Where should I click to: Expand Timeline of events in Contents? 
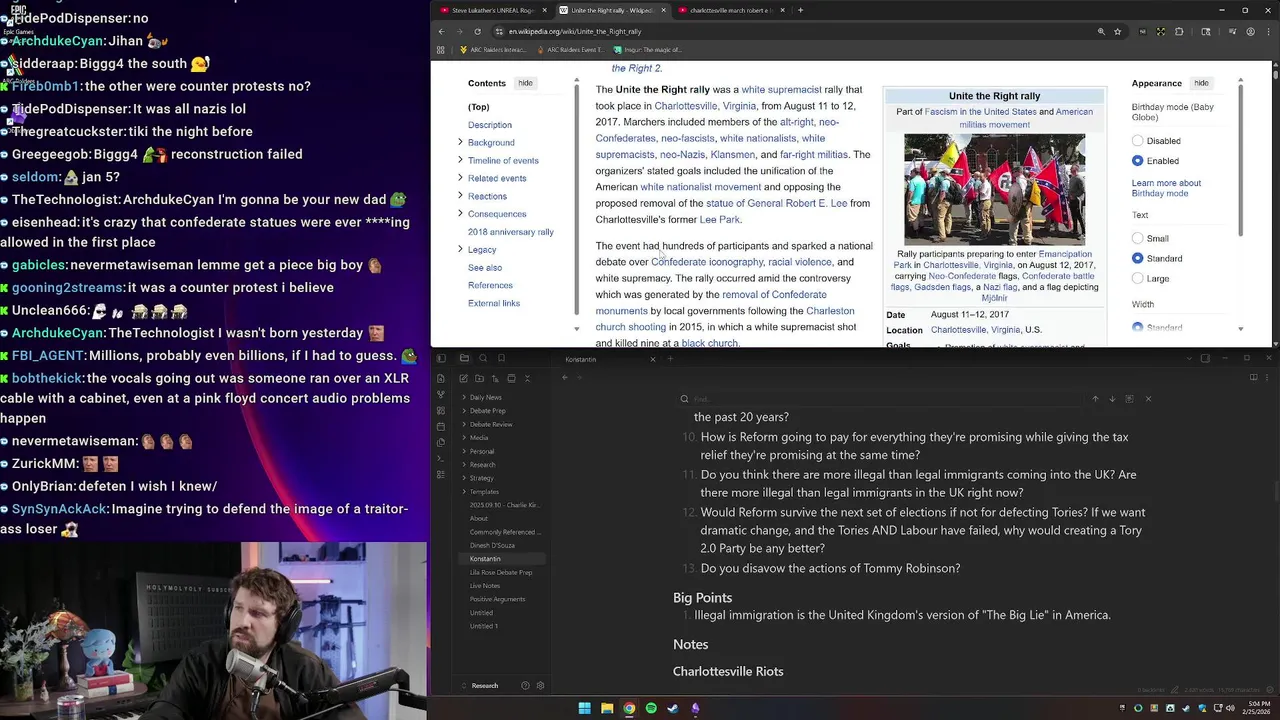[x=460, y=160]
